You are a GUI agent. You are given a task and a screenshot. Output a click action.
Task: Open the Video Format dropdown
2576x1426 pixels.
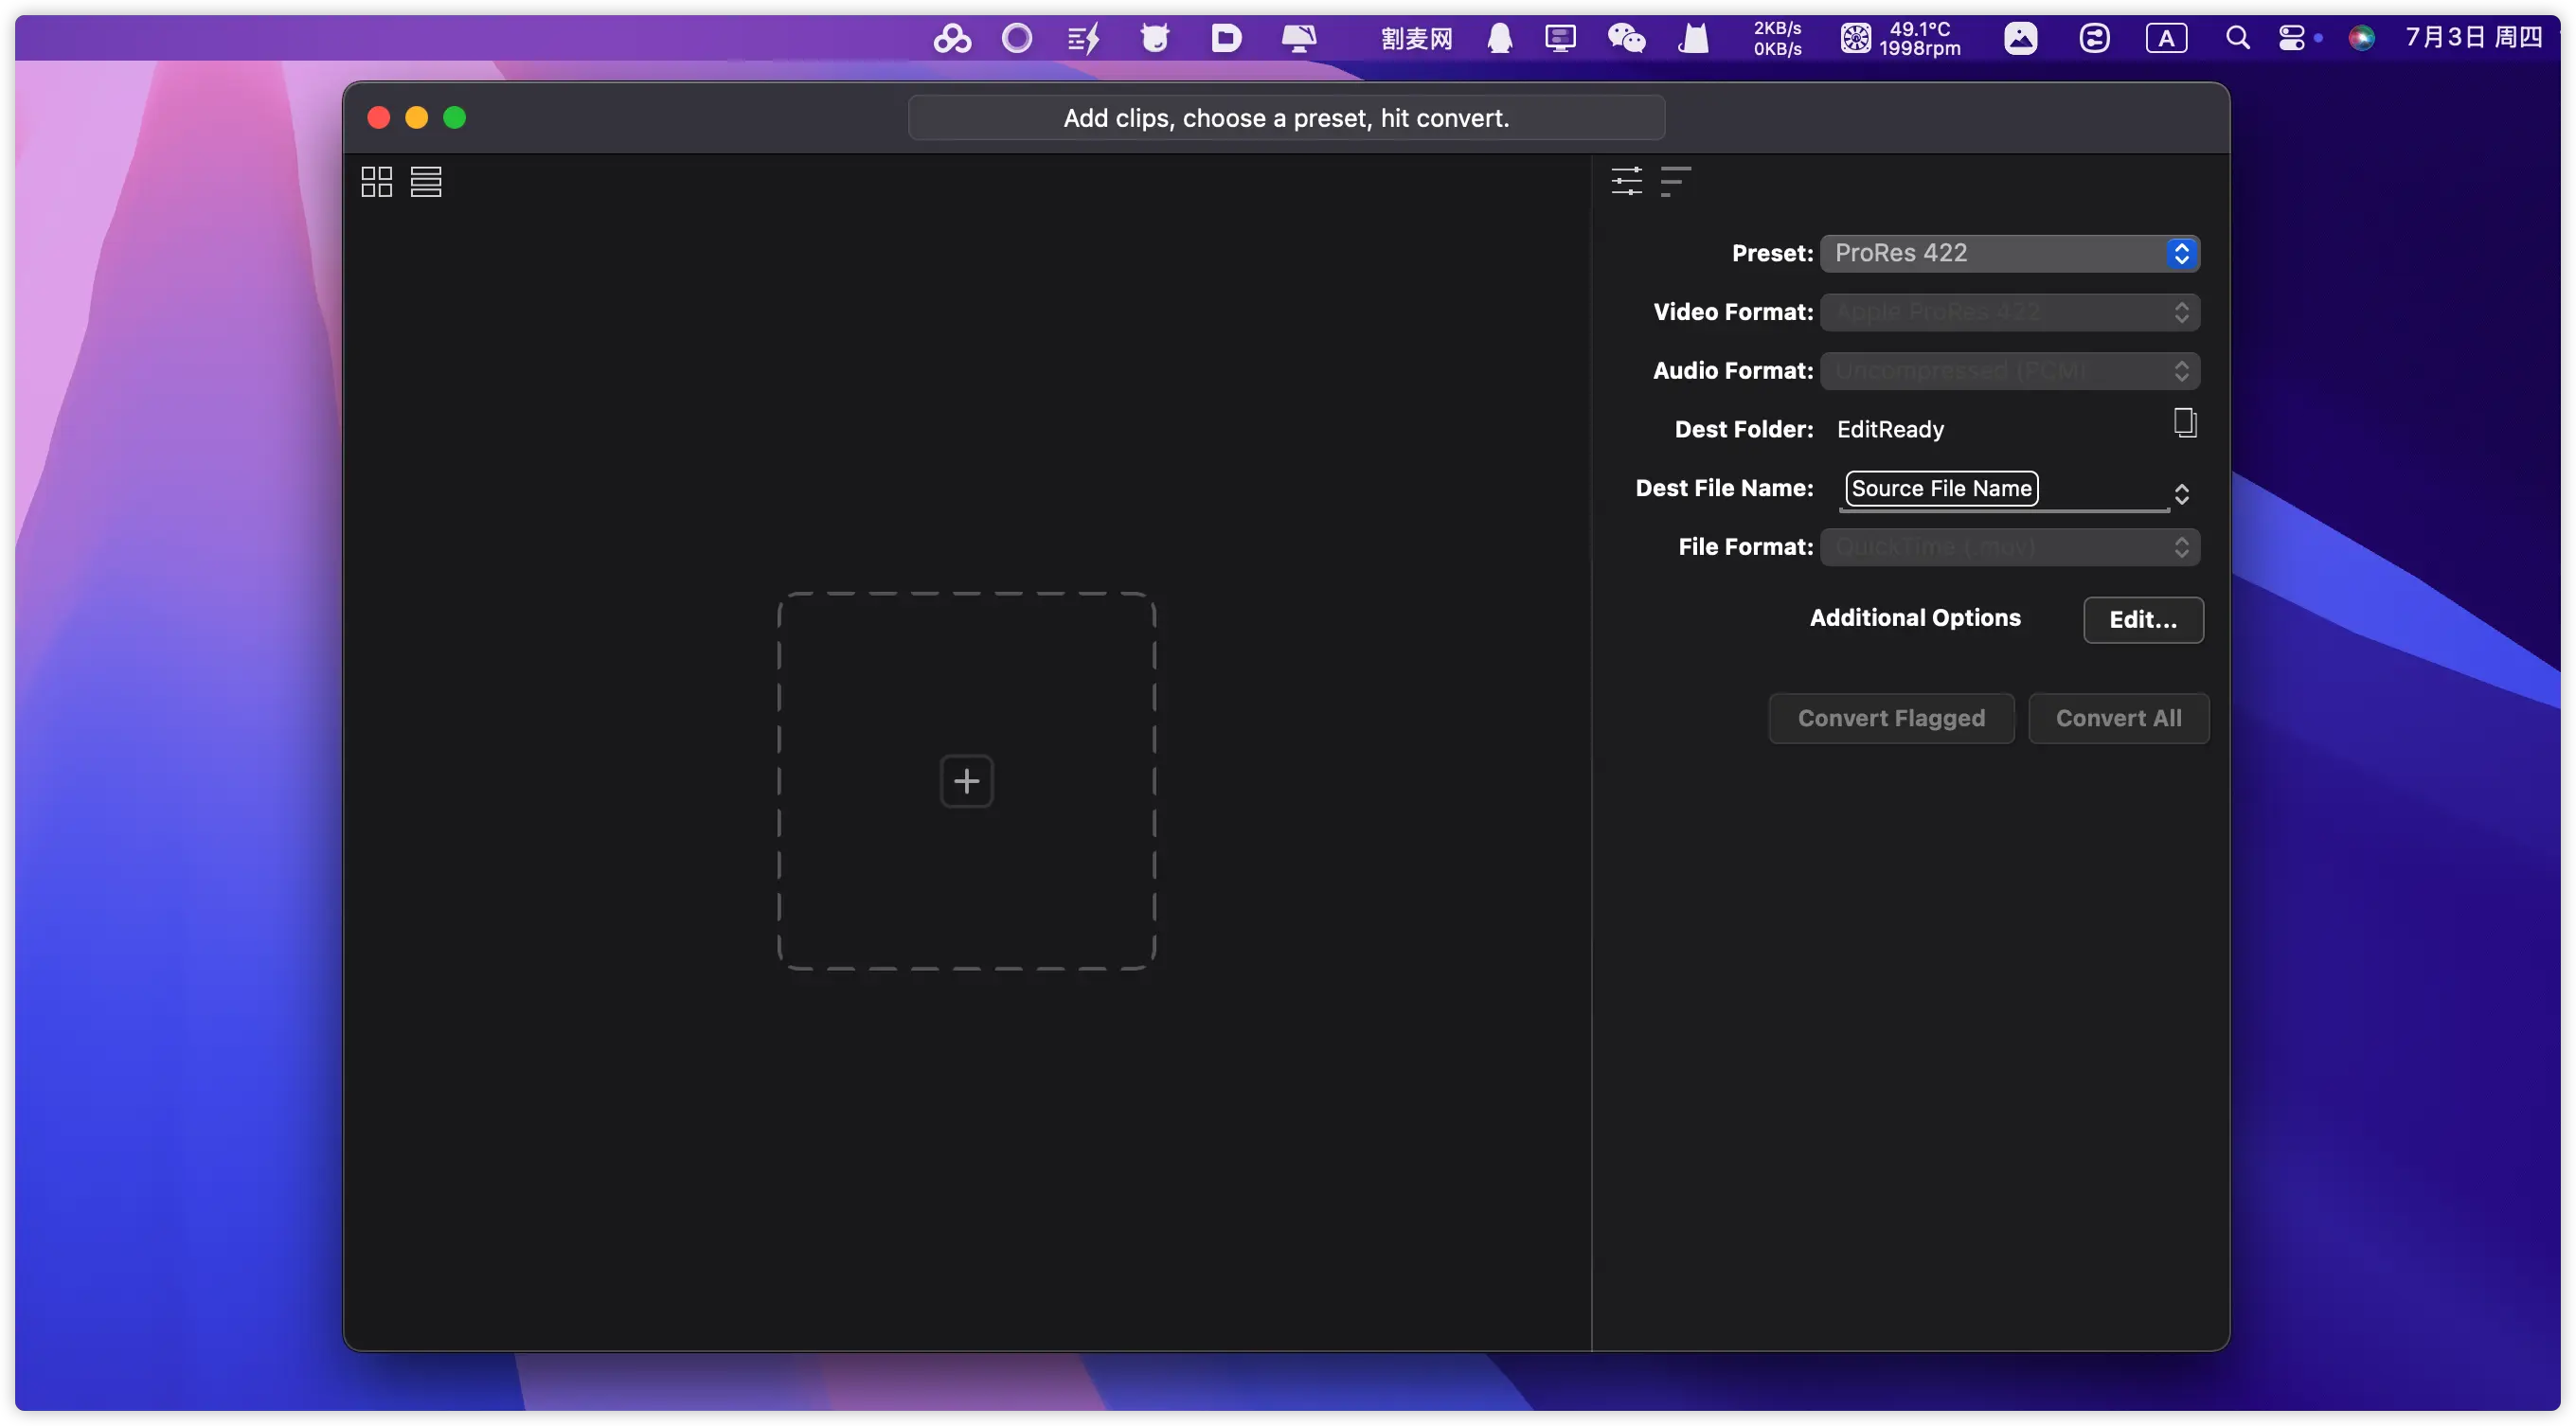(x=2010, y=312)
